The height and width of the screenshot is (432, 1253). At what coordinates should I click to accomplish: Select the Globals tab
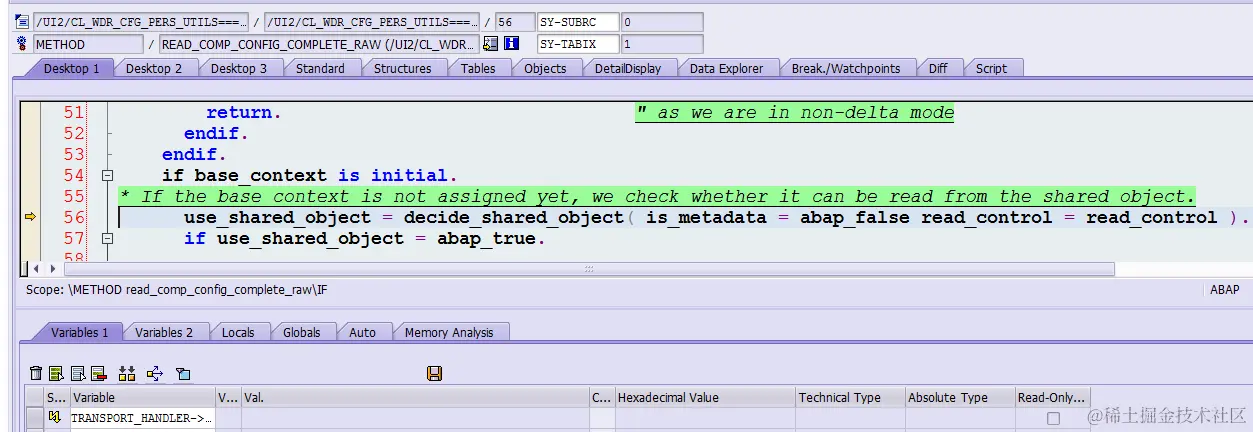(301, 332)
